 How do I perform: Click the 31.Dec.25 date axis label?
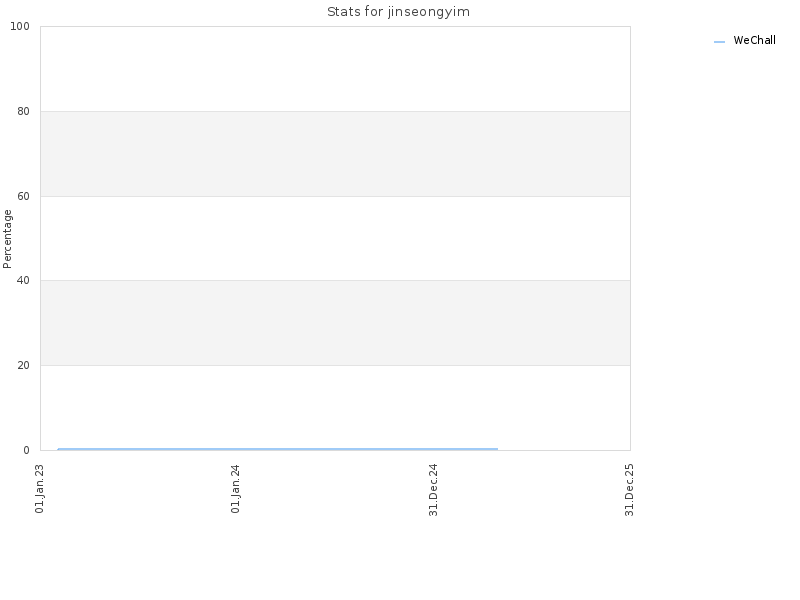click(629, 490)
